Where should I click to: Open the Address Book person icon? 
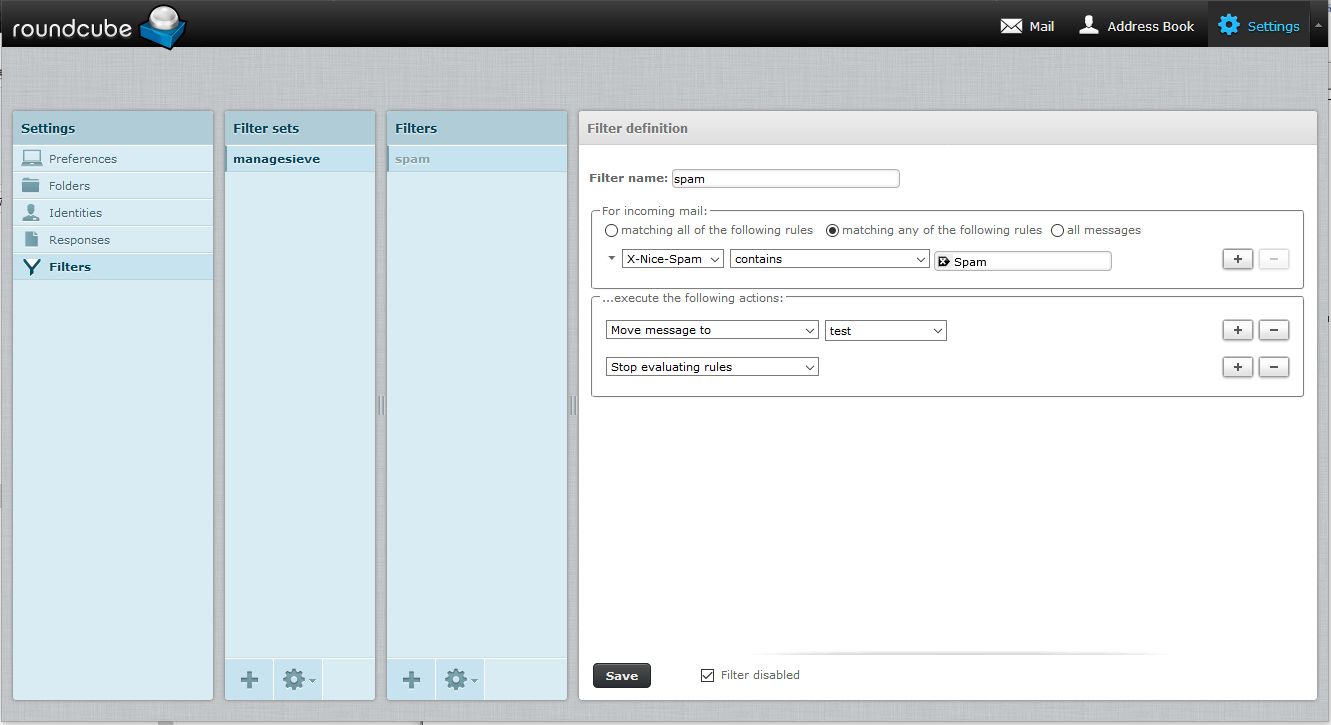tap(1089, 26)
